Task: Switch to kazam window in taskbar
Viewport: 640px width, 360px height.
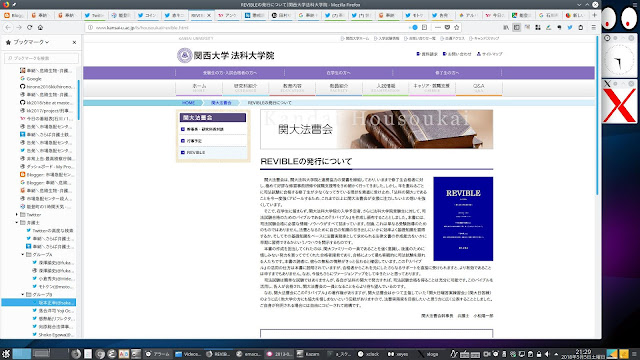Action: 309,354
